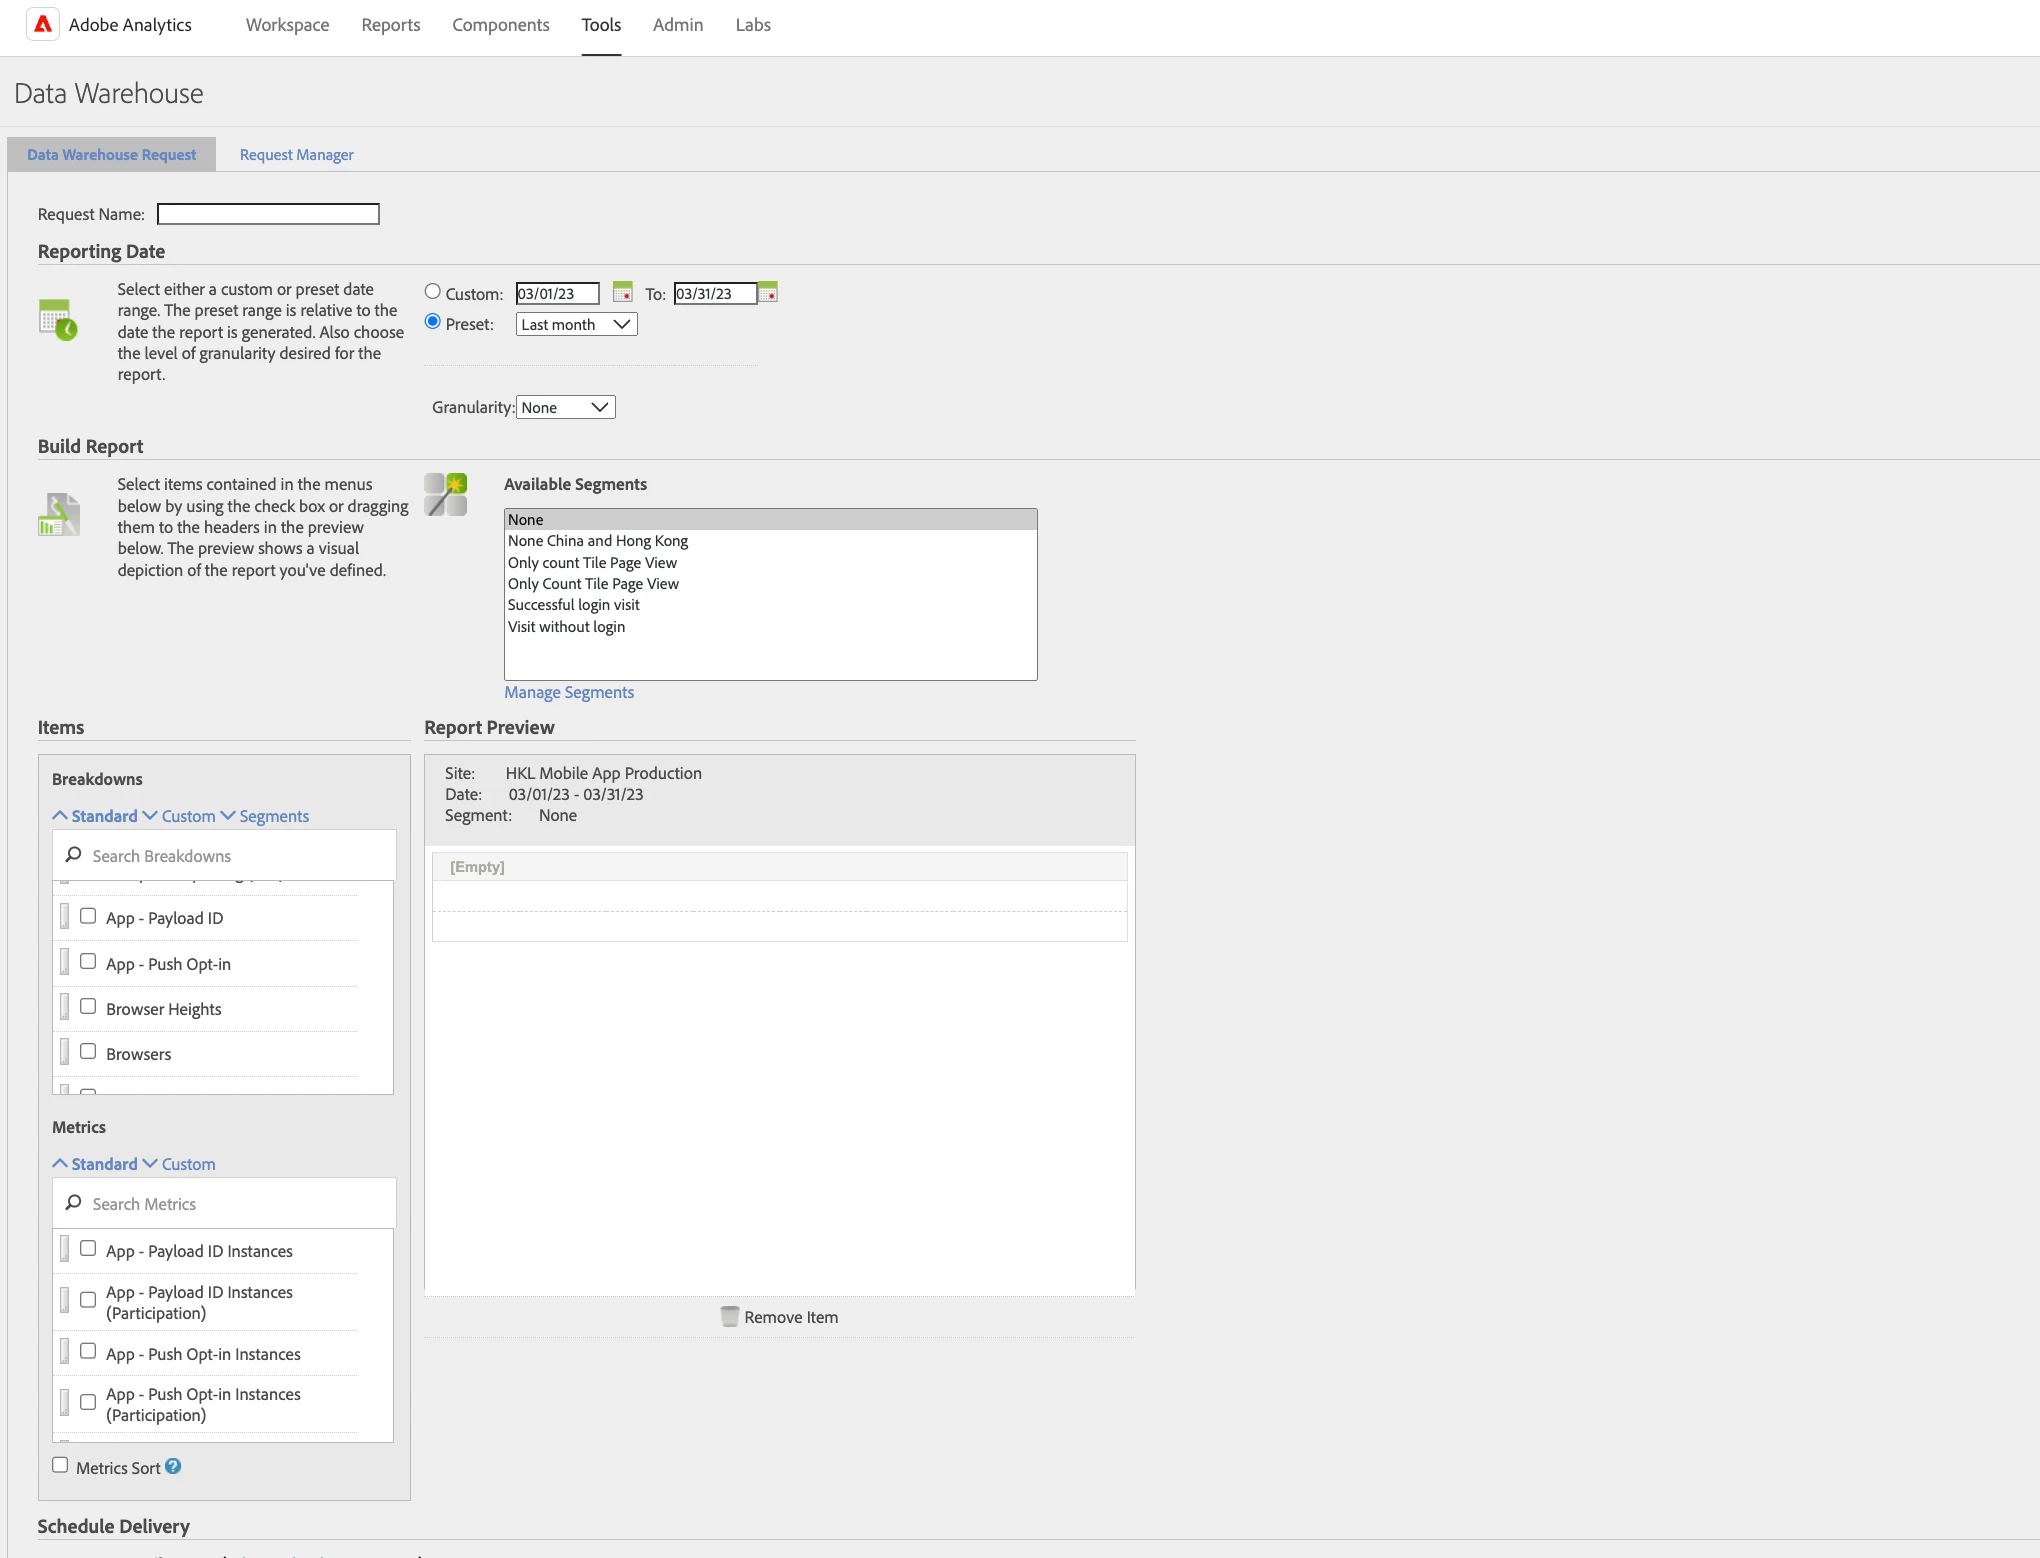Check App - Push Opt-in Instances metric
The height and width of the screenshot is (1558, 2040).
tap(88, 1352)
